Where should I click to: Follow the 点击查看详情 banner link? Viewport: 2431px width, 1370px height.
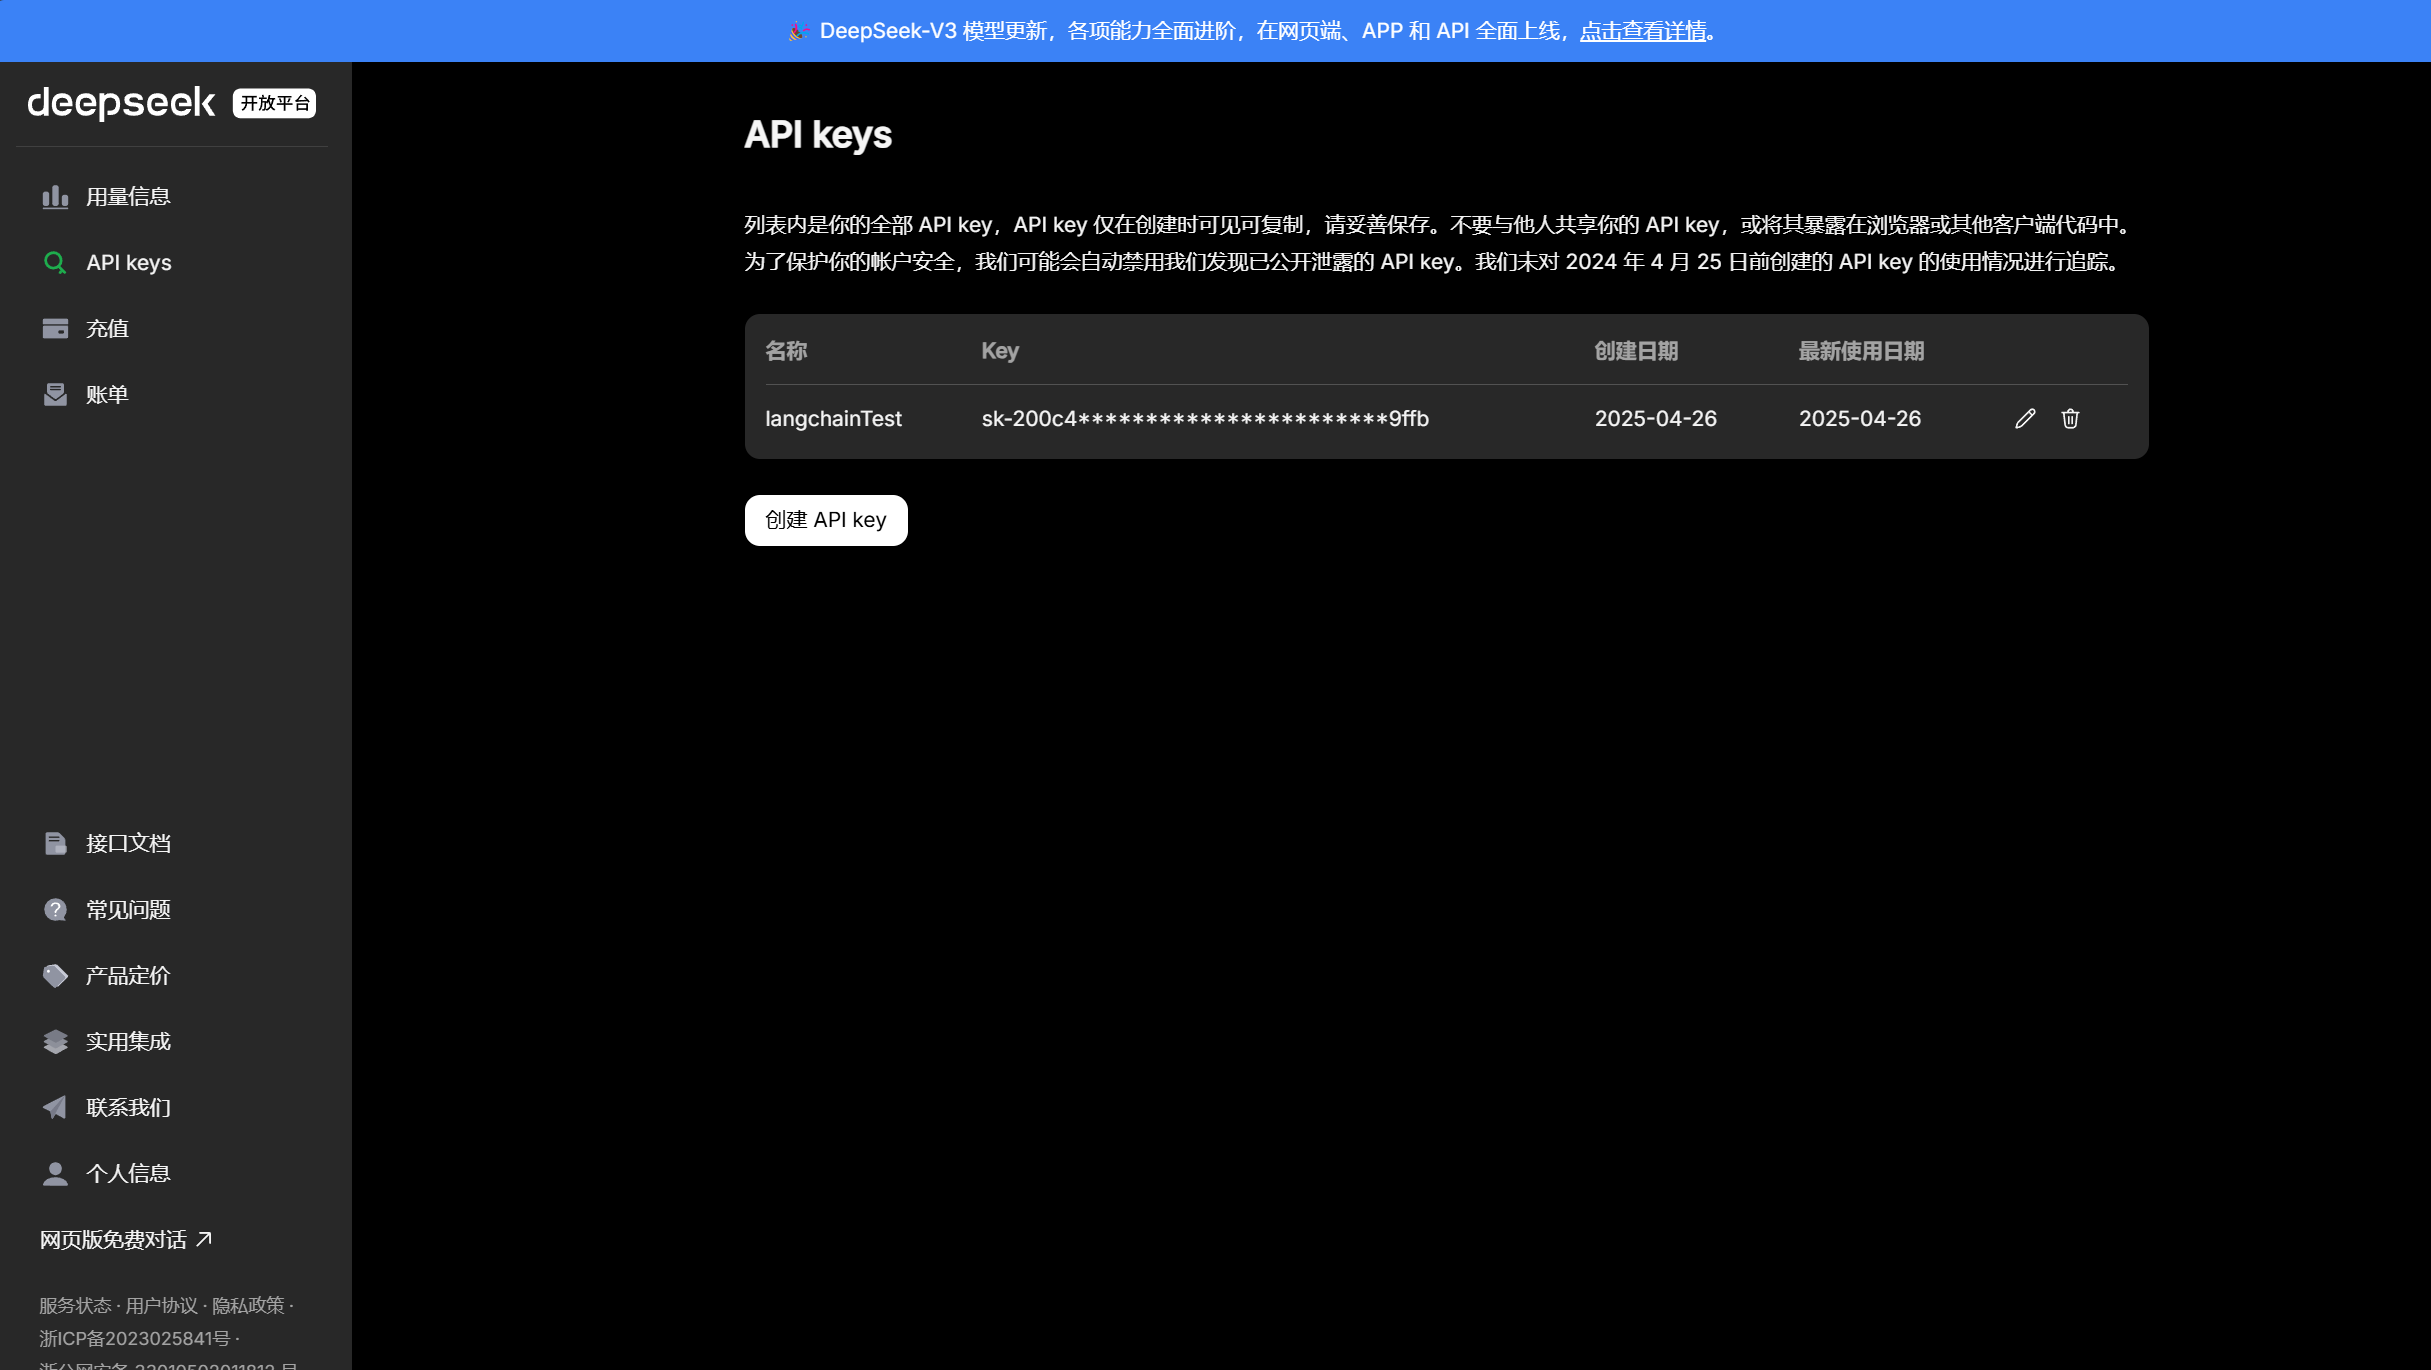click(1642, 31)
